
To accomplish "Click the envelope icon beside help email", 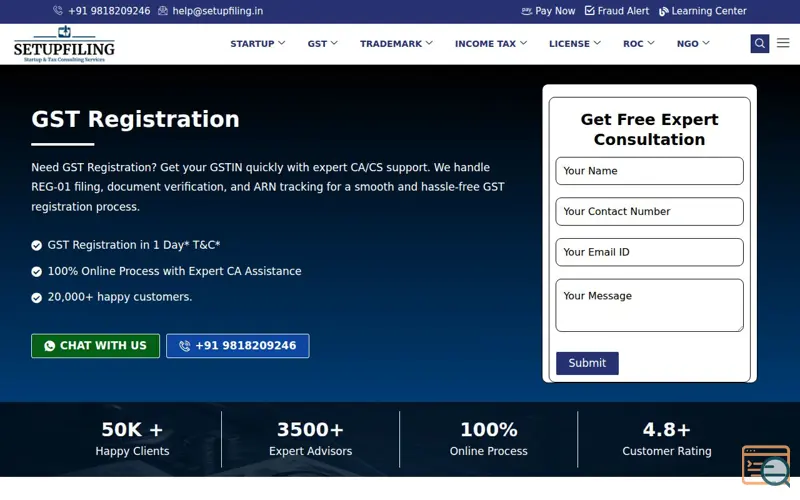I will [x=163, y=11].
